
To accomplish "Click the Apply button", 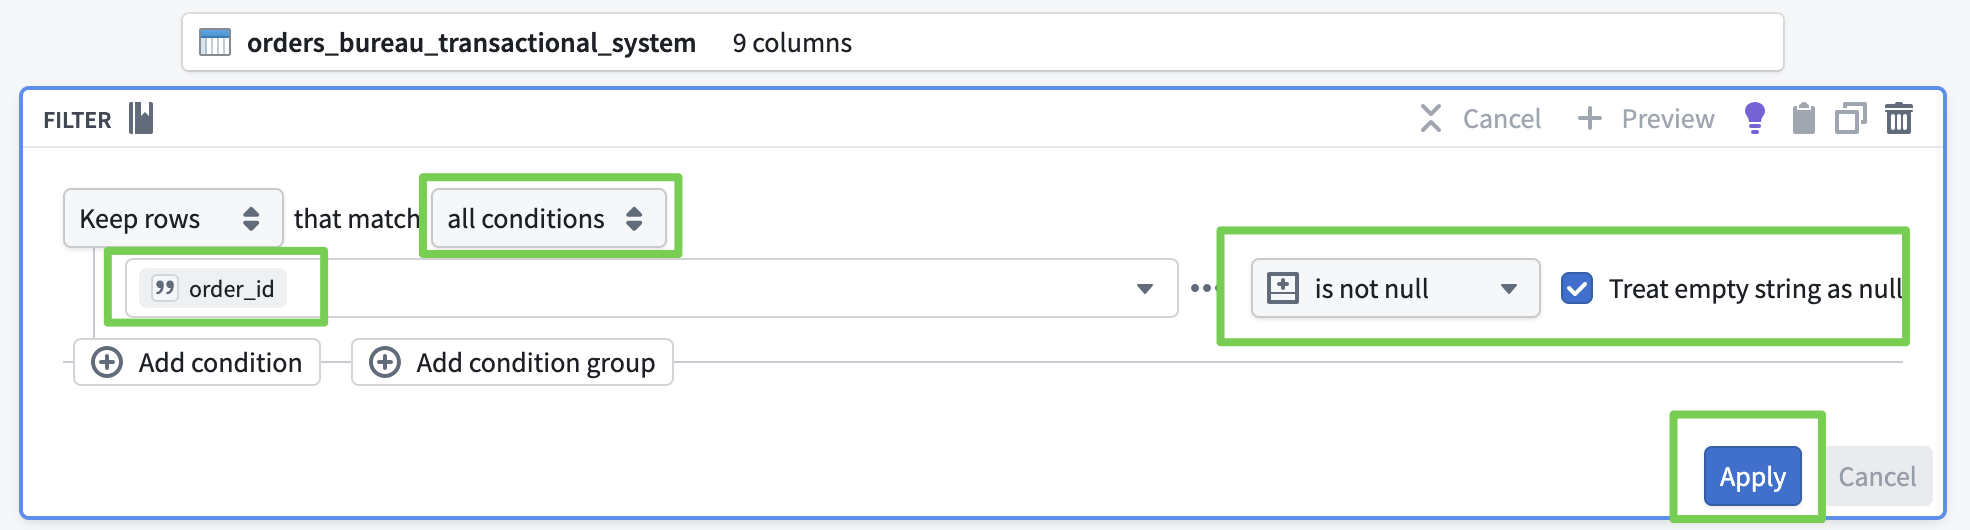I will click(1752, 477).
